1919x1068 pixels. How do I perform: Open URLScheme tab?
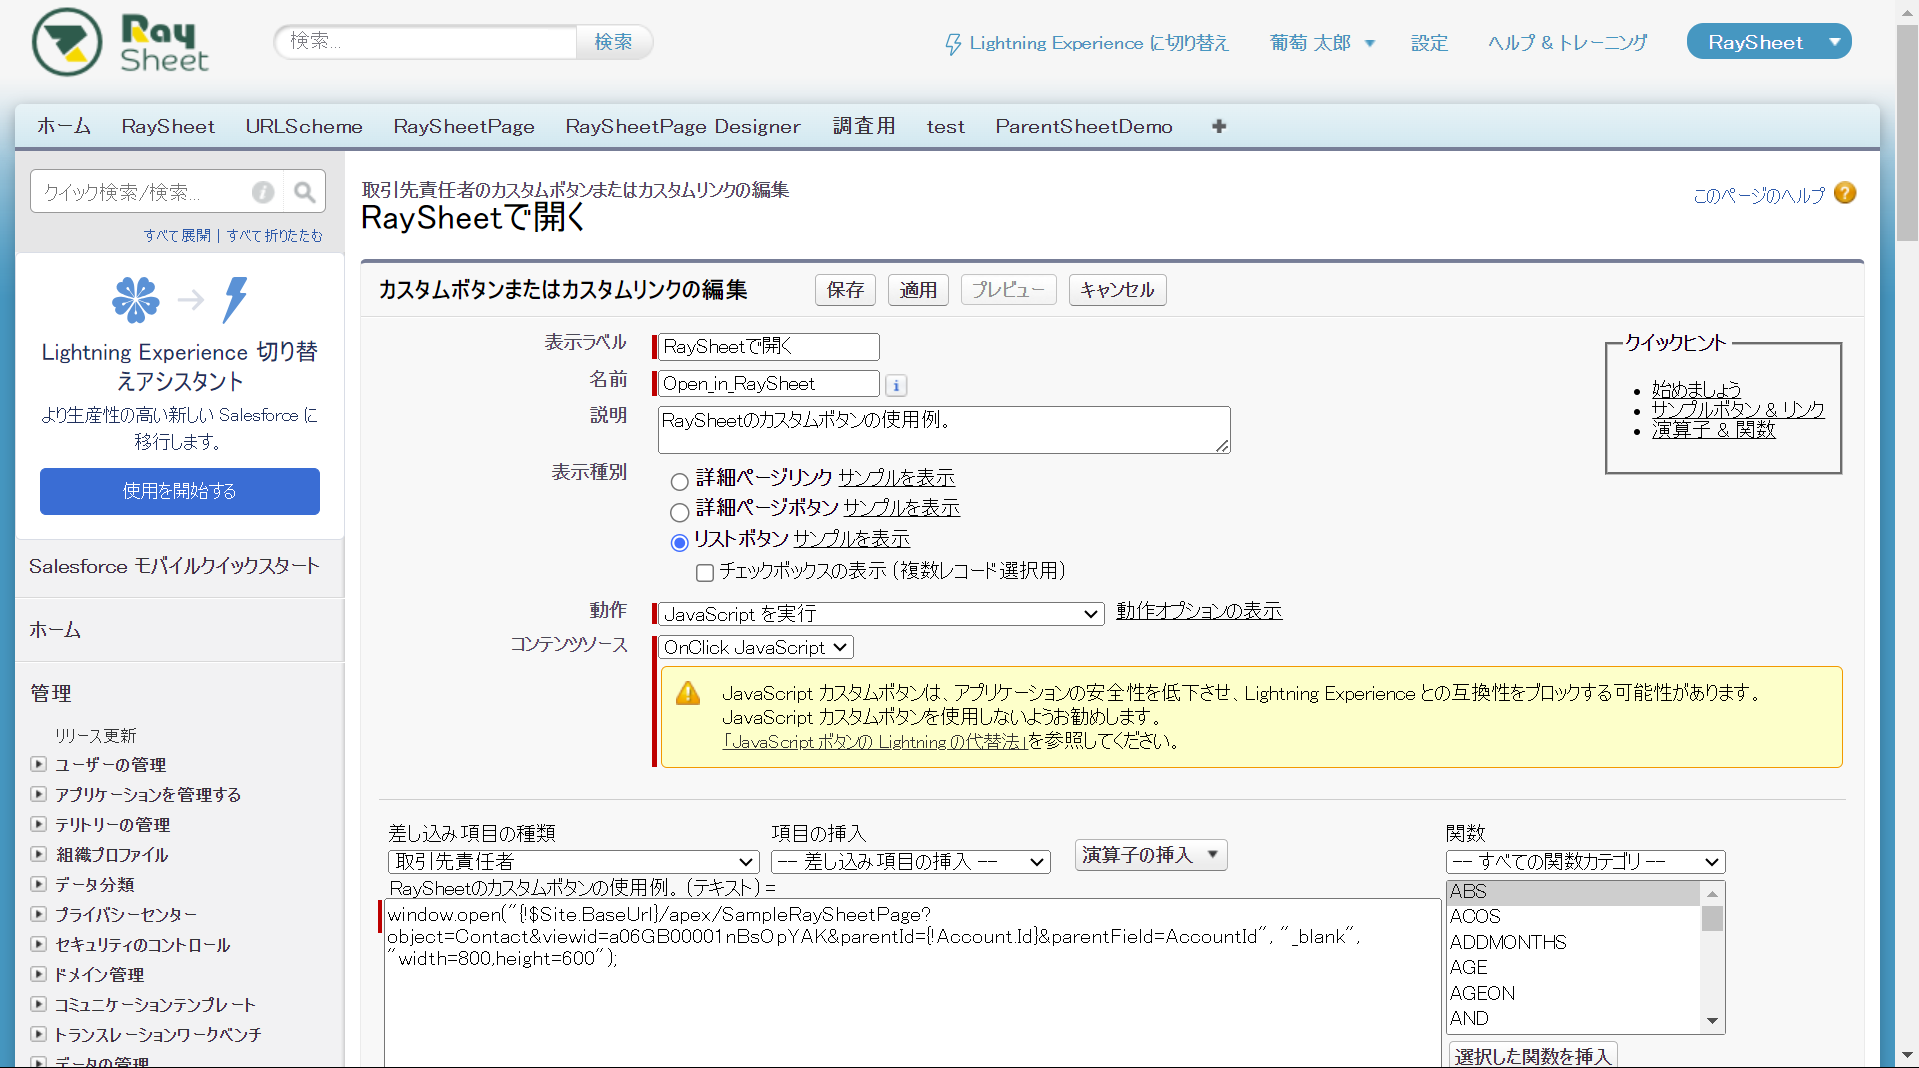coord(304,126)
